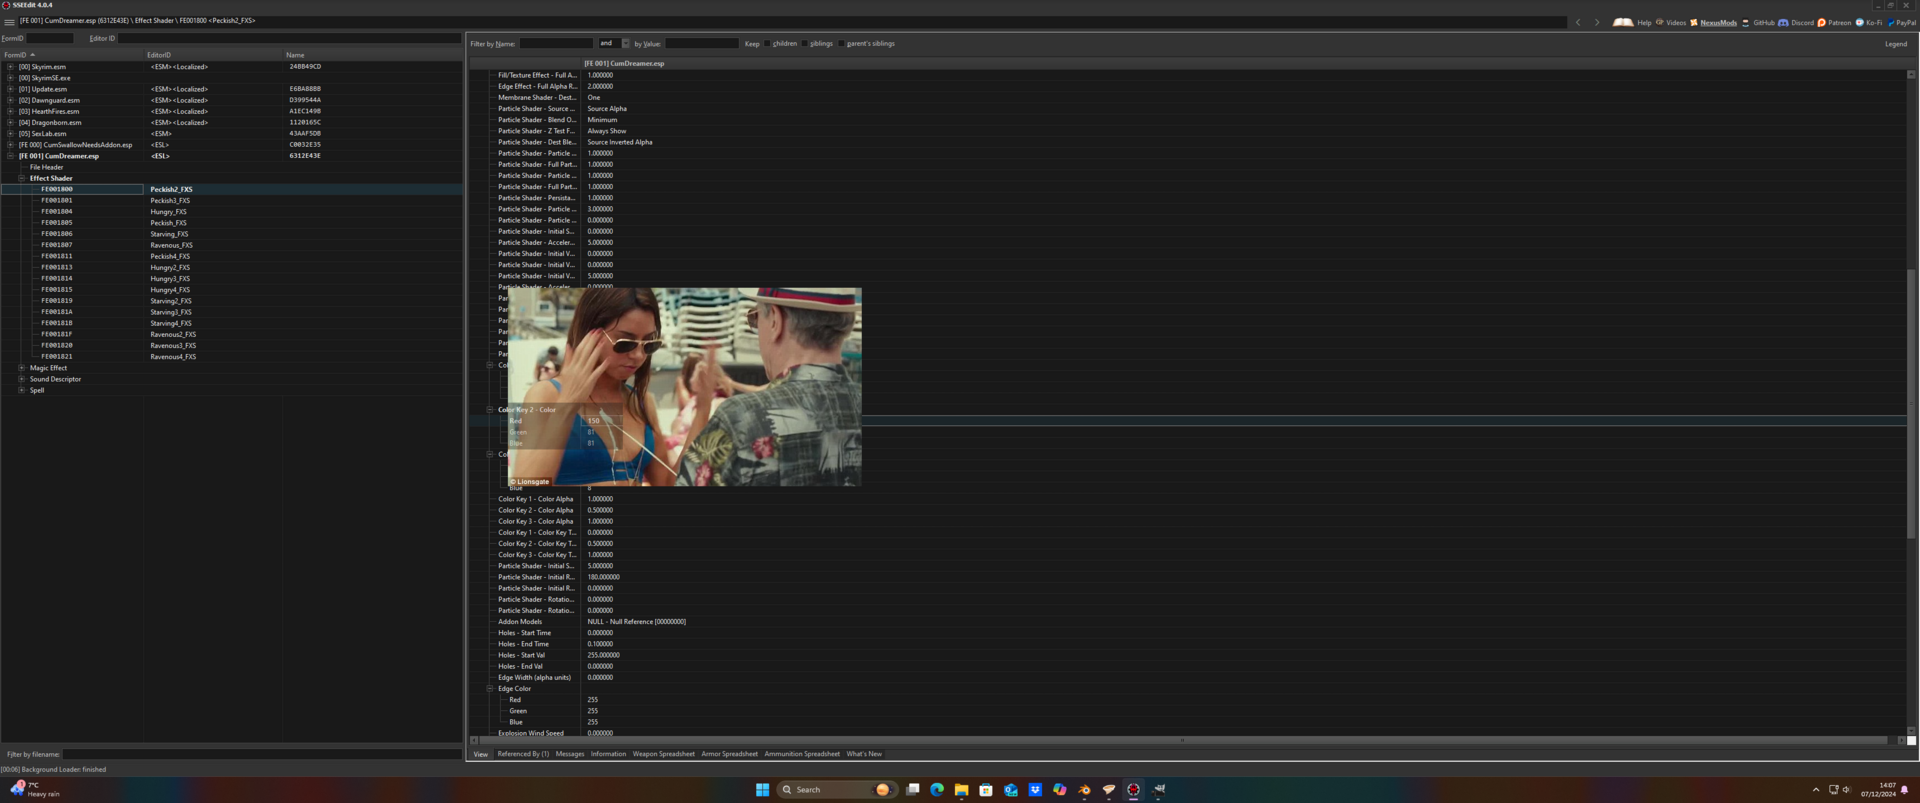Select the Starving_FXS record row
Screen dimensions: 1920x803
click(x=231, y=234)
